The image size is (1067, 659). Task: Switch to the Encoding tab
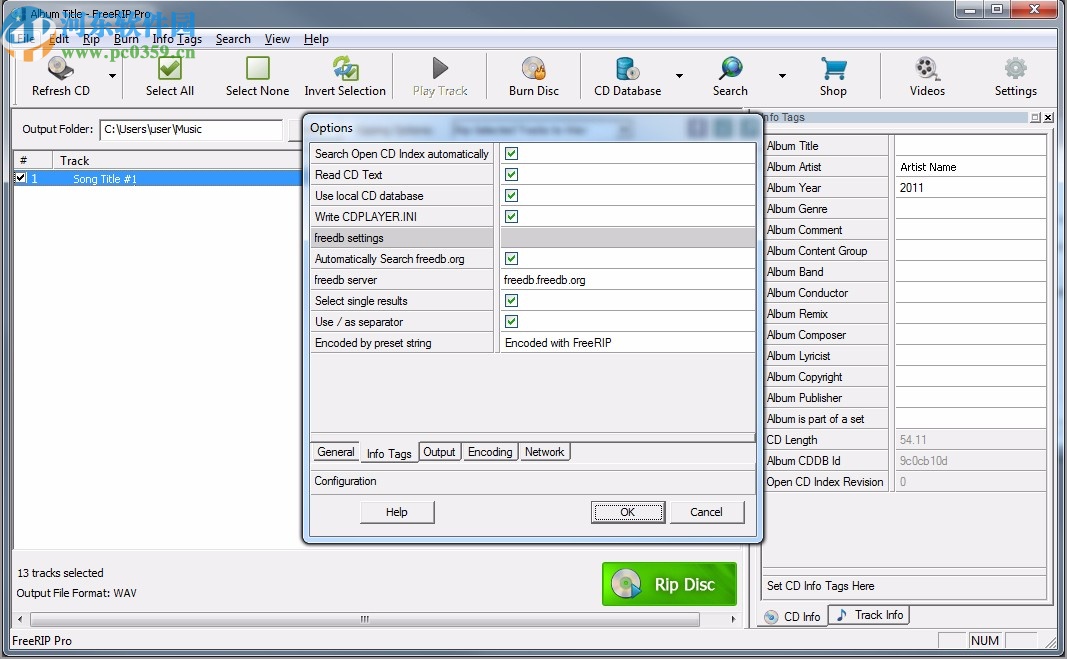point(490,452)
